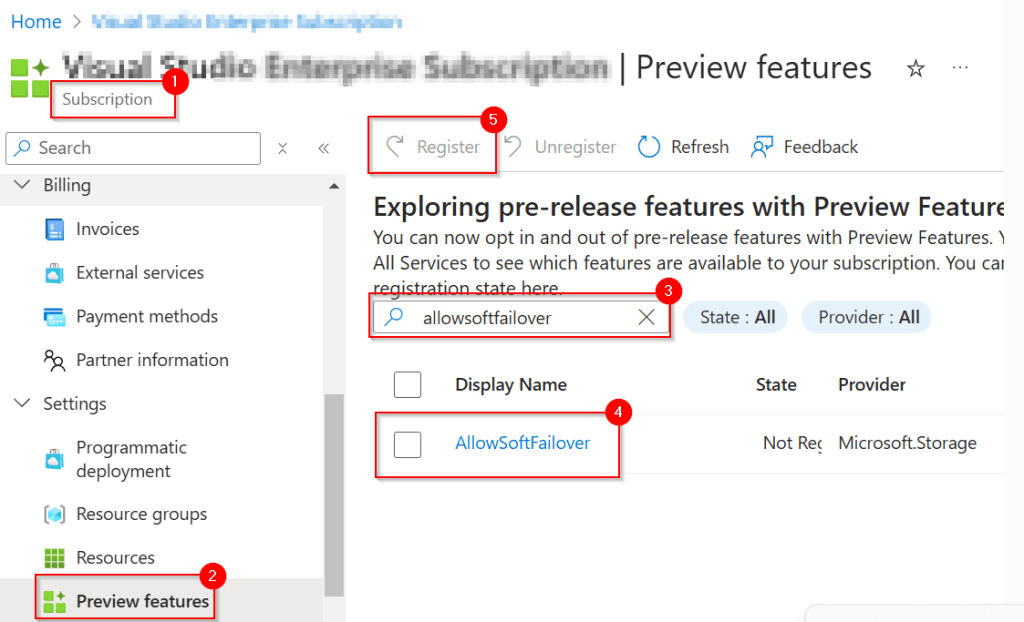Open Preview features menu item
1024x622 pixels.
pos(142,601)
